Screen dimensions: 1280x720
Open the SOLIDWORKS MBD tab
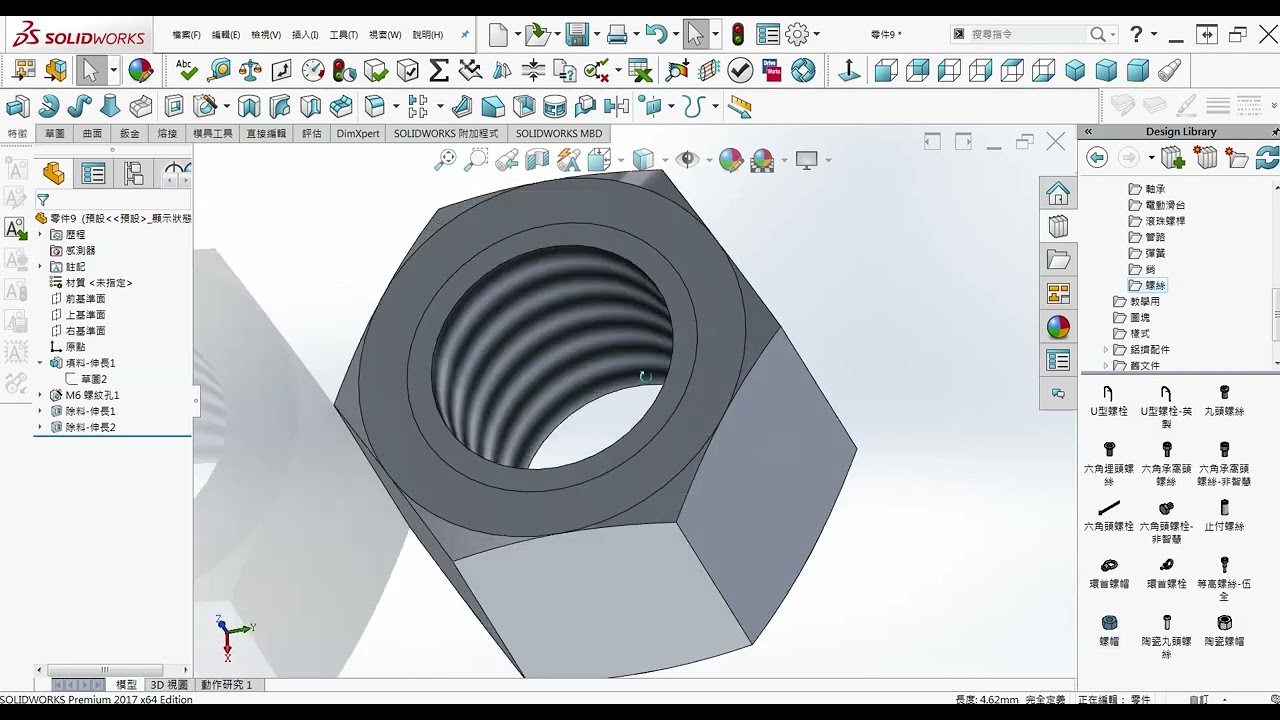559,133
